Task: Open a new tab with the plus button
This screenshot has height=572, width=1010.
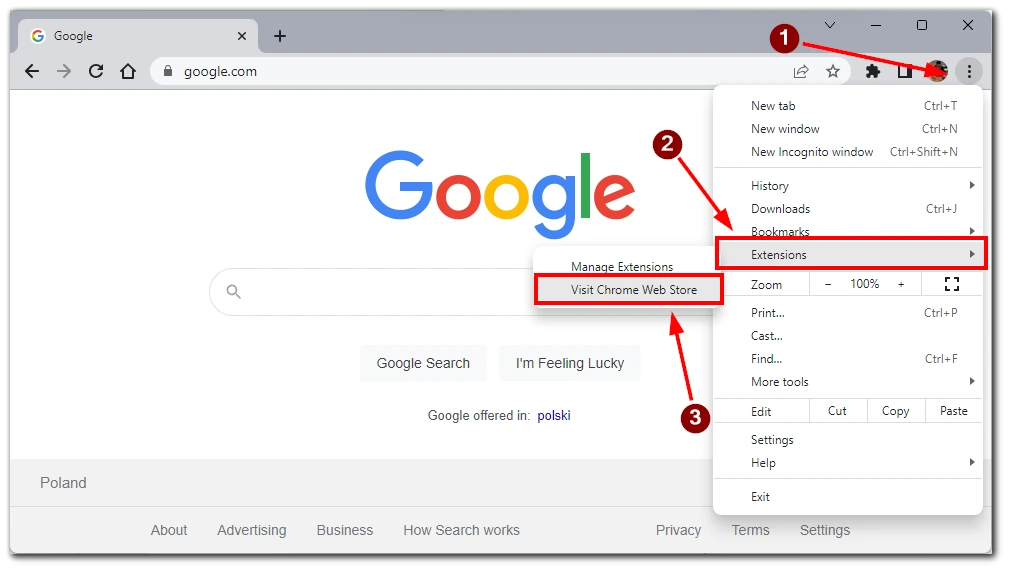Action: click(x=280, y=36)
